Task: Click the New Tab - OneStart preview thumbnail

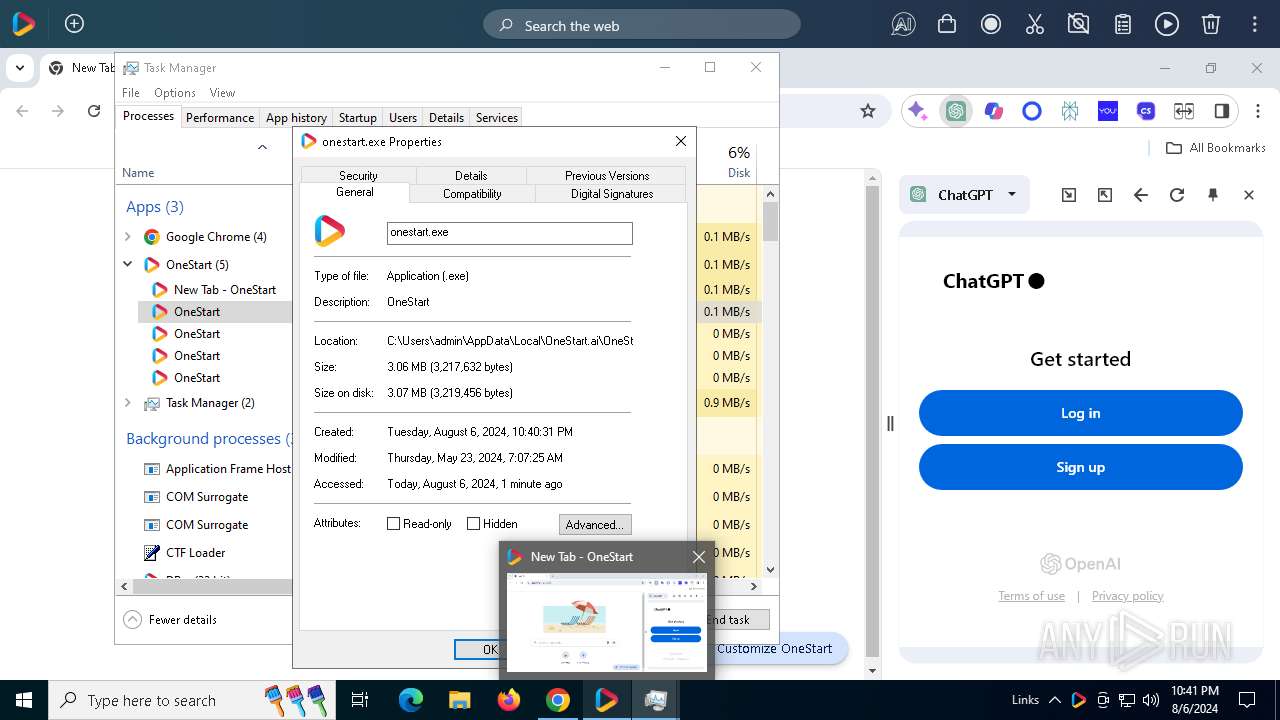Action: pos(607,621)
